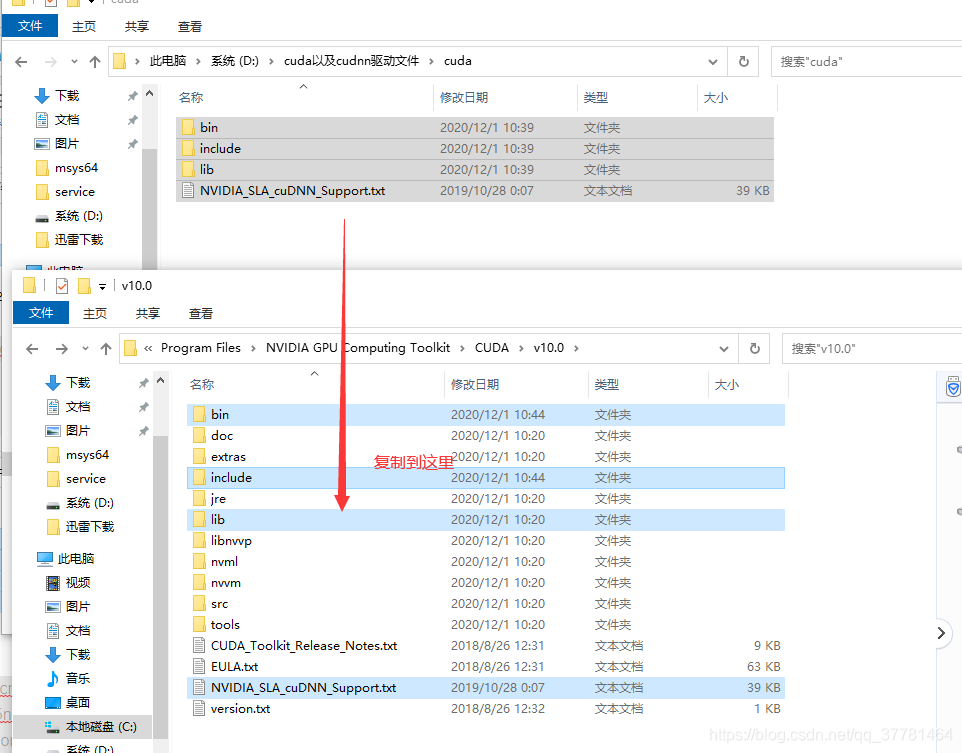Select the jre folder

(x=485, y=499)
